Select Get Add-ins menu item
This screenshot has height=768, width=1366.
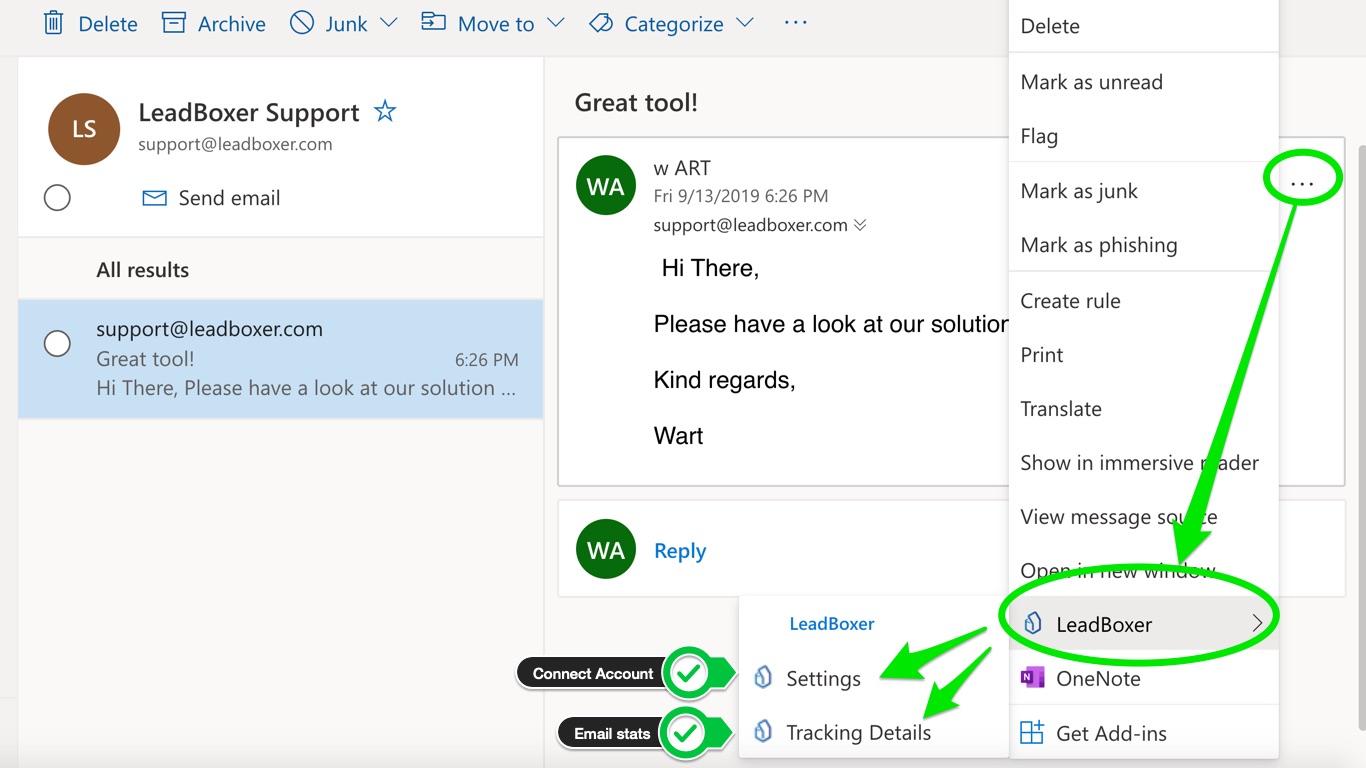1144,733
